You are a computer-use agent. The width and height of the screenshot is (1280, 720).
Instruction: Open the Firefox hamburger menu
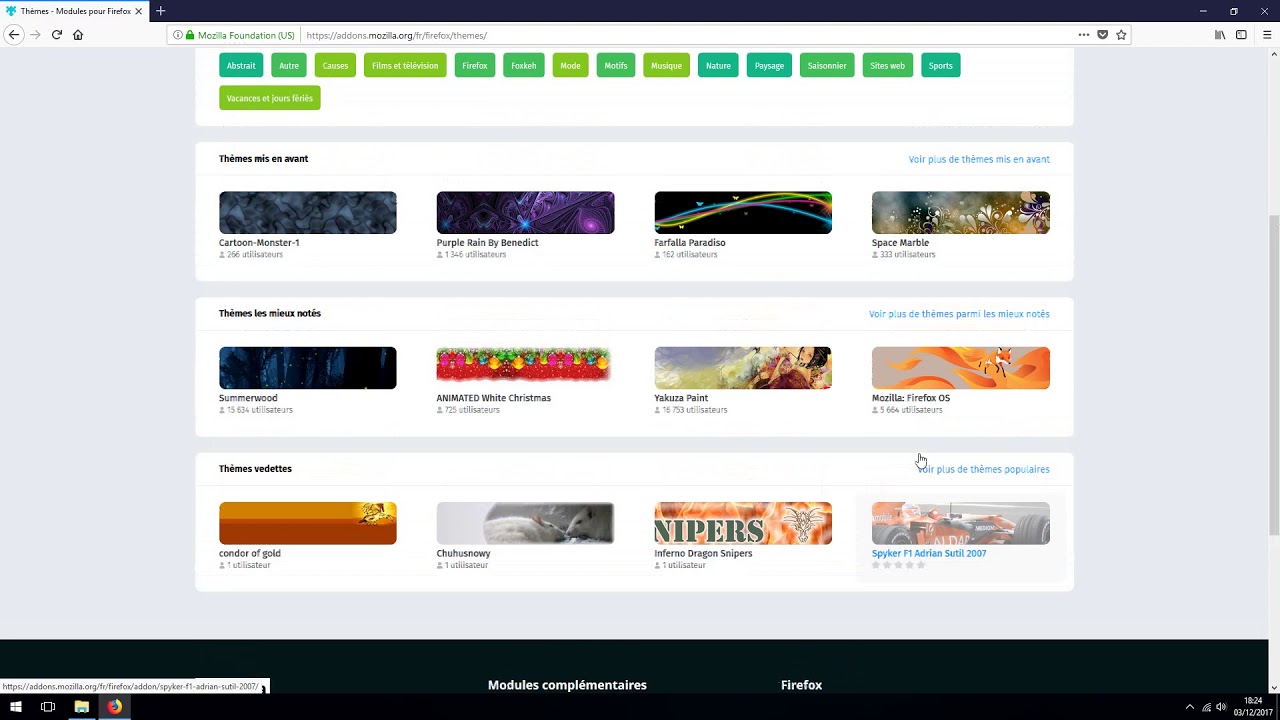[x=1267, y=35]
